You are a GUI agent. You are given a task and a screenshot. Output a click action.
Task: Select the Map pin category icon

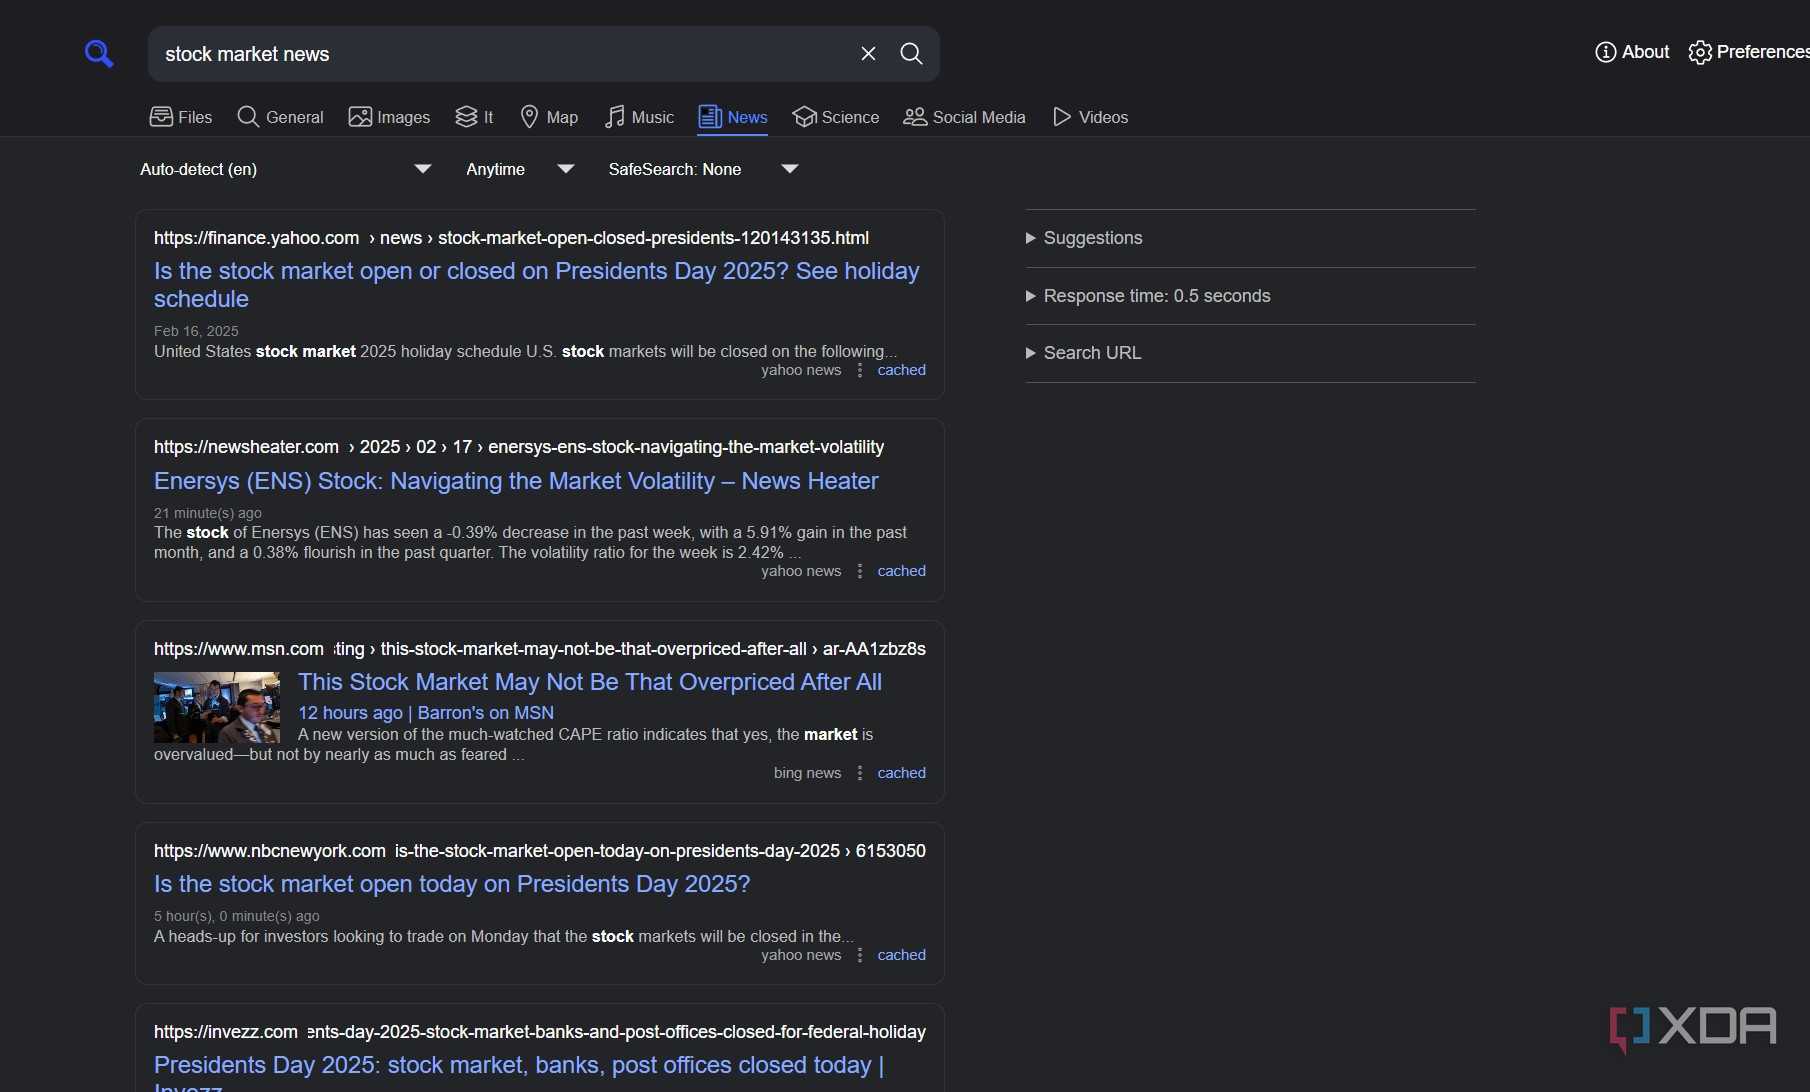coord(530,117)
